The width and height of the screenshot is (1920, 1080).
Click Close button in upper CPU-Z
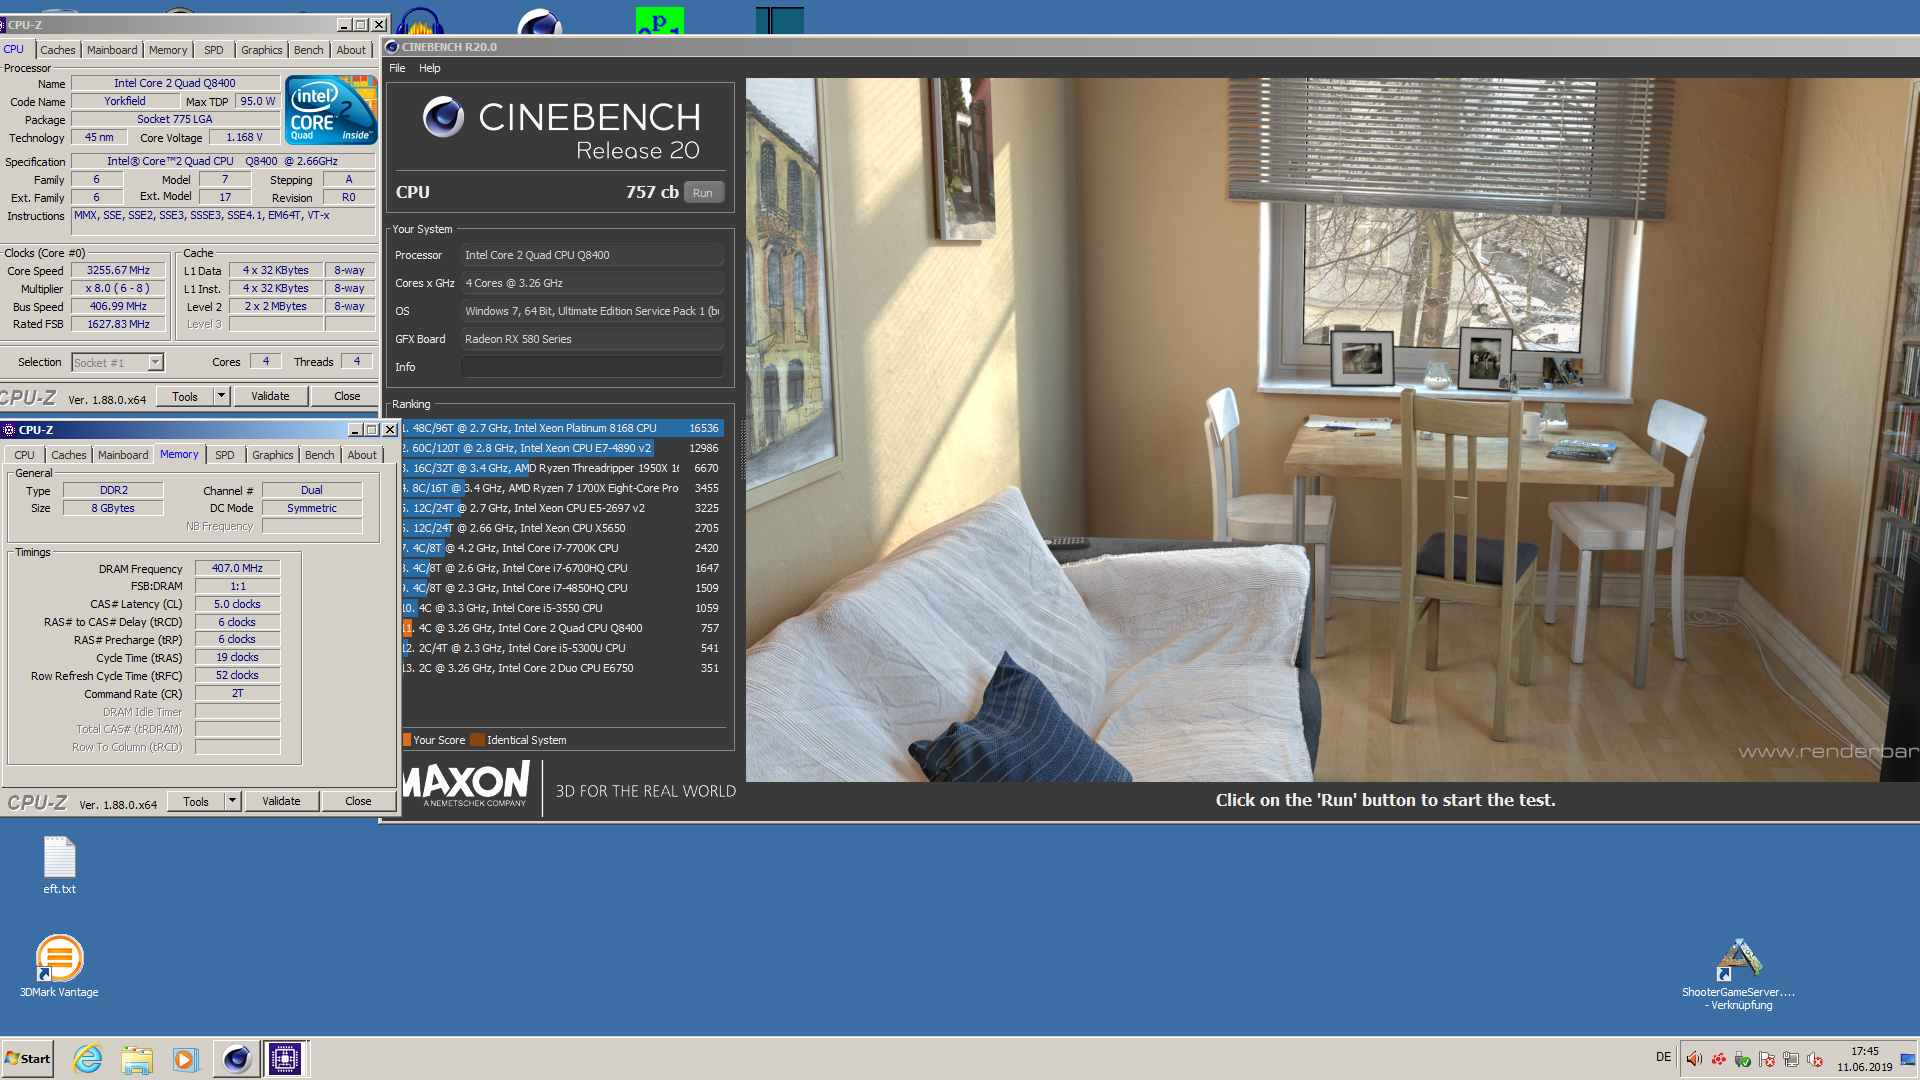pyautogui.click(x=347, y=396)
